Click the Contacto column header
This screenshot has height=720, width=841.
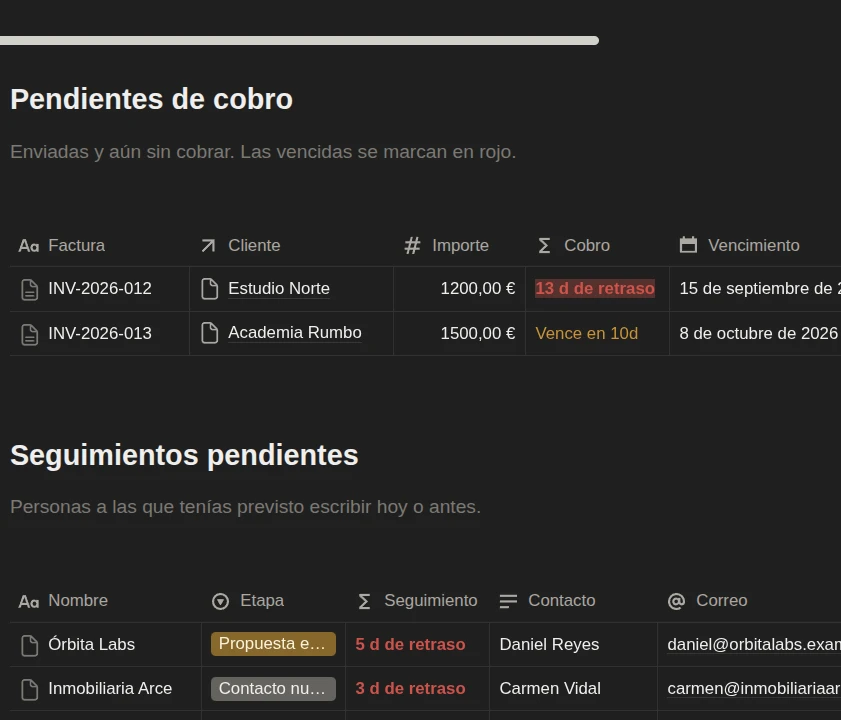click(573, 600)
